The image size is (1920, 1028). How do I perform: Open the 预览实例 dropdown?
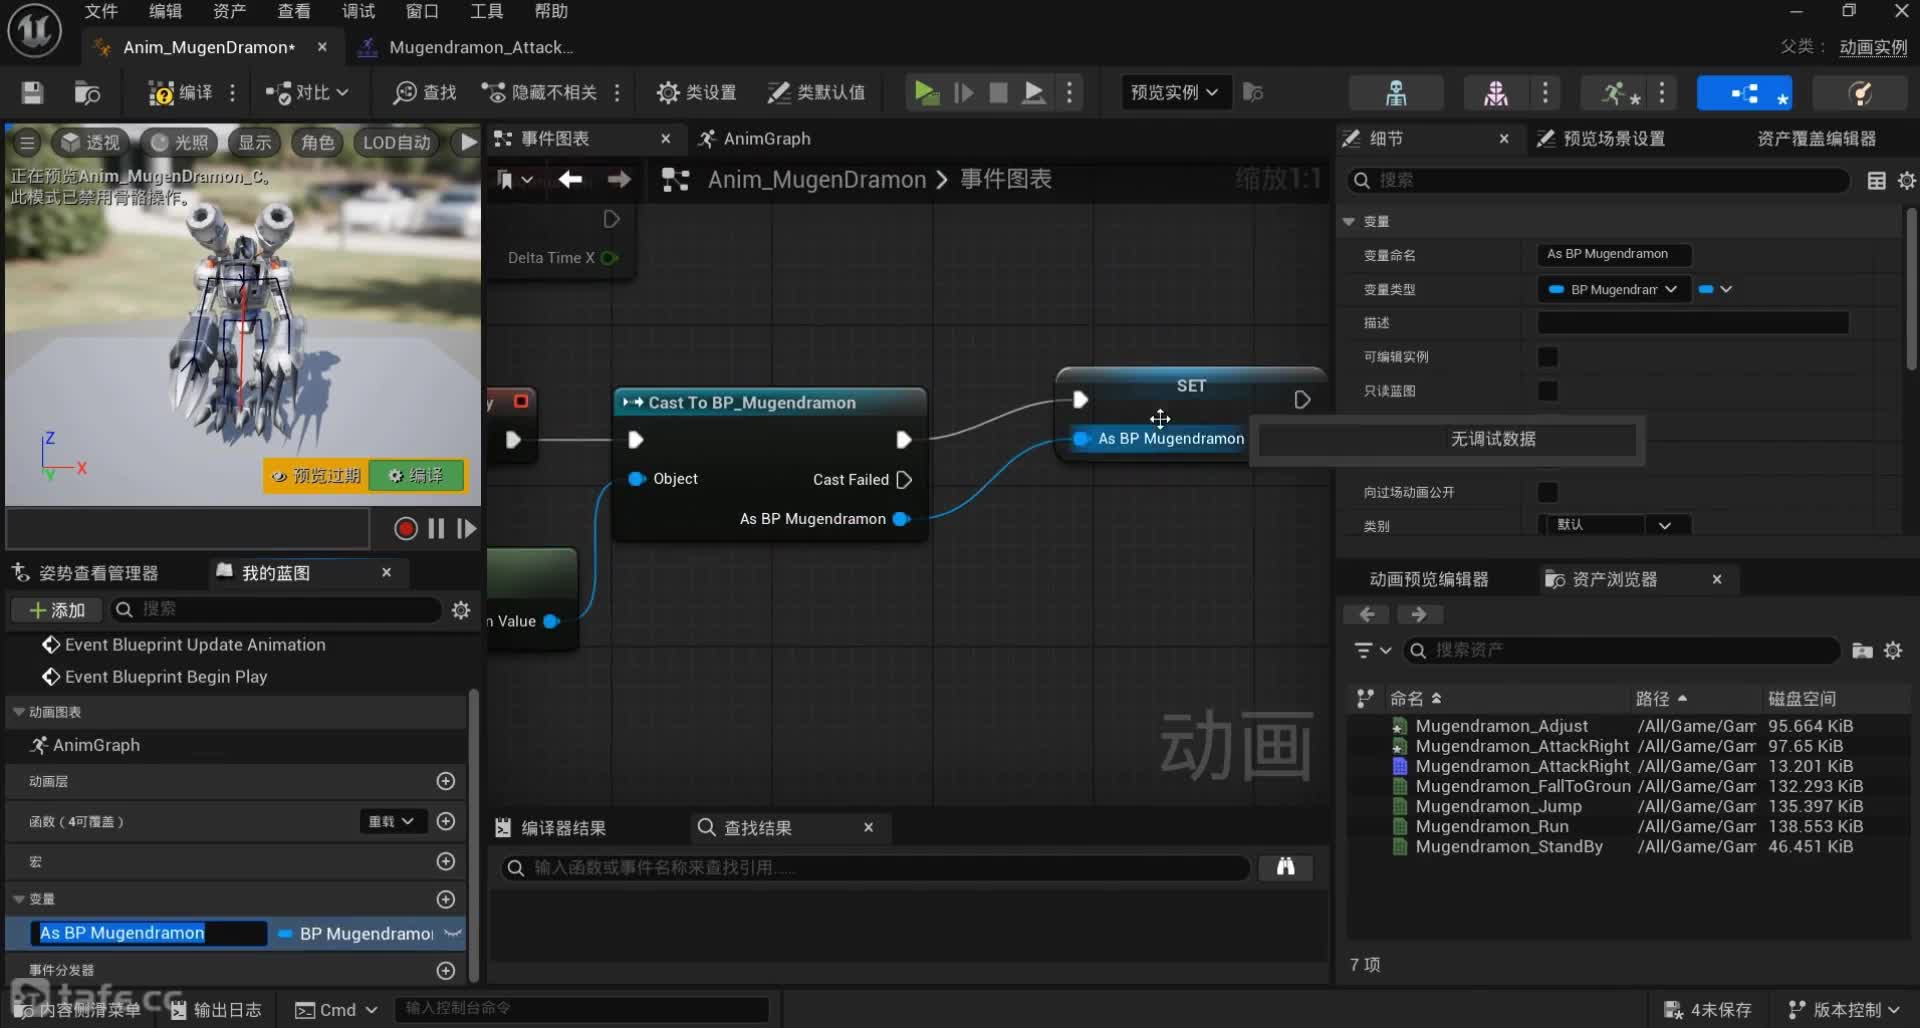click(1174, 93)
